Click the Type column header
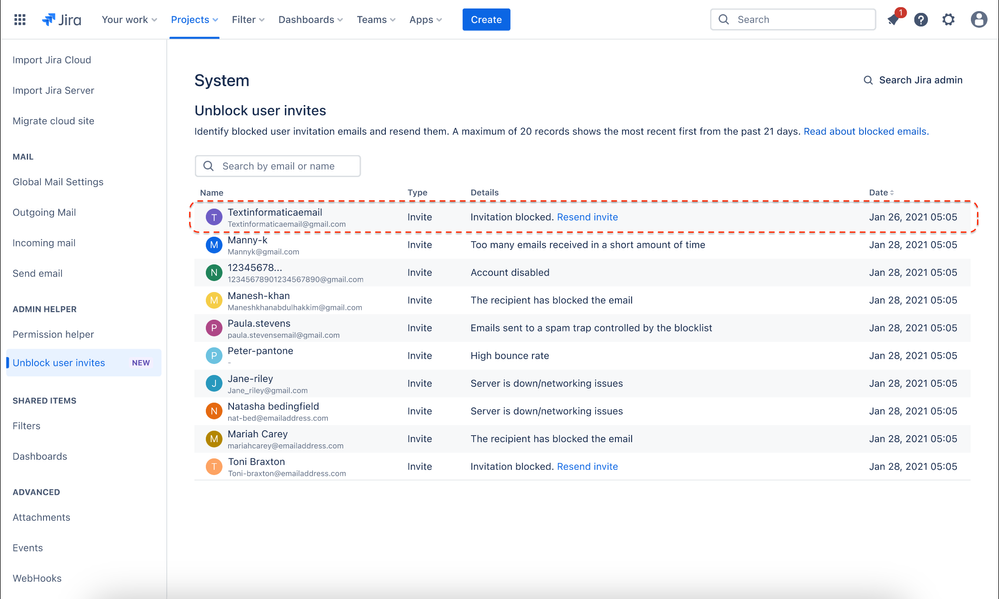 coord(417,192)
